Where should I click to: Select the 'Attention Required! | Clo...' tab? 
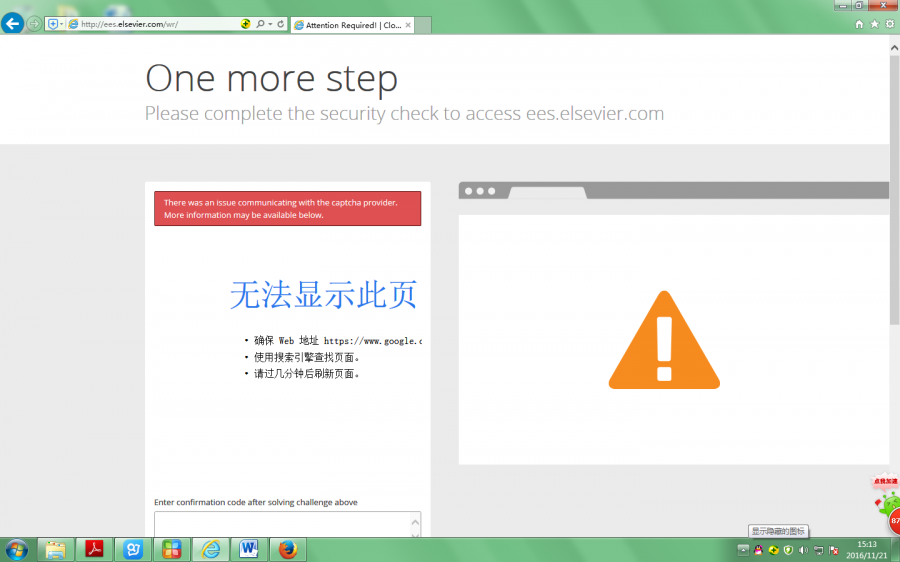[x=352, y=25]
